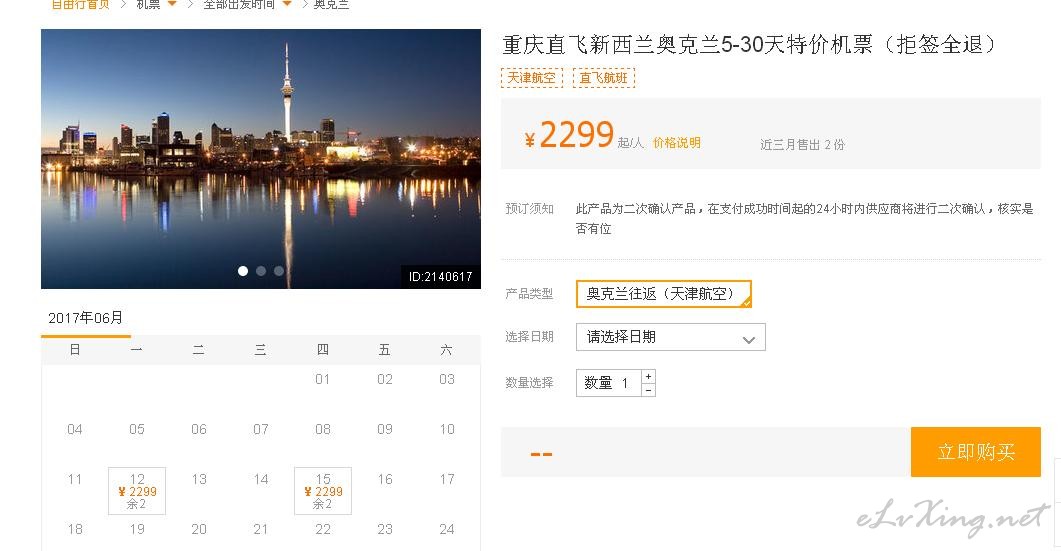Open the 请选择日期 date dropdown

pos(671,337)
